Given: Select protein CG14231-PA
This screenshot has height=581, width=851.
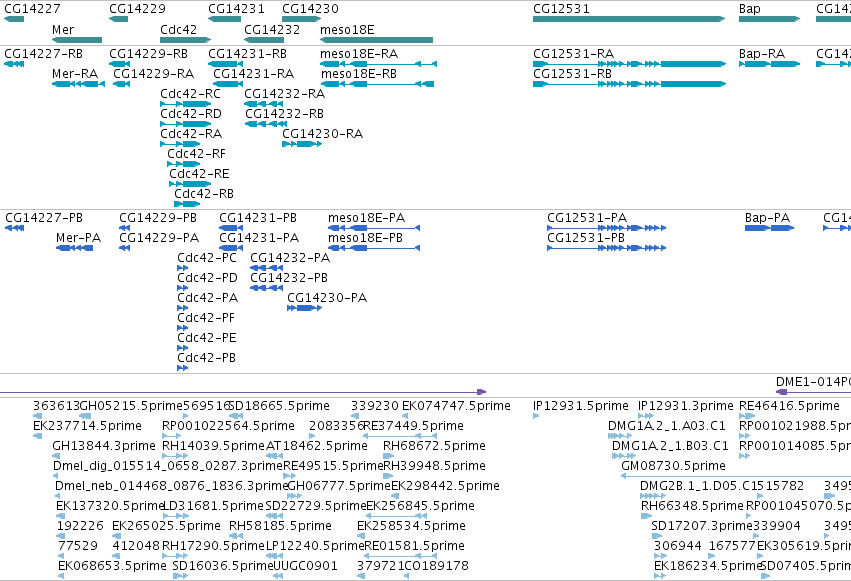Looking at the screenshot, I should tap(259, 238).
